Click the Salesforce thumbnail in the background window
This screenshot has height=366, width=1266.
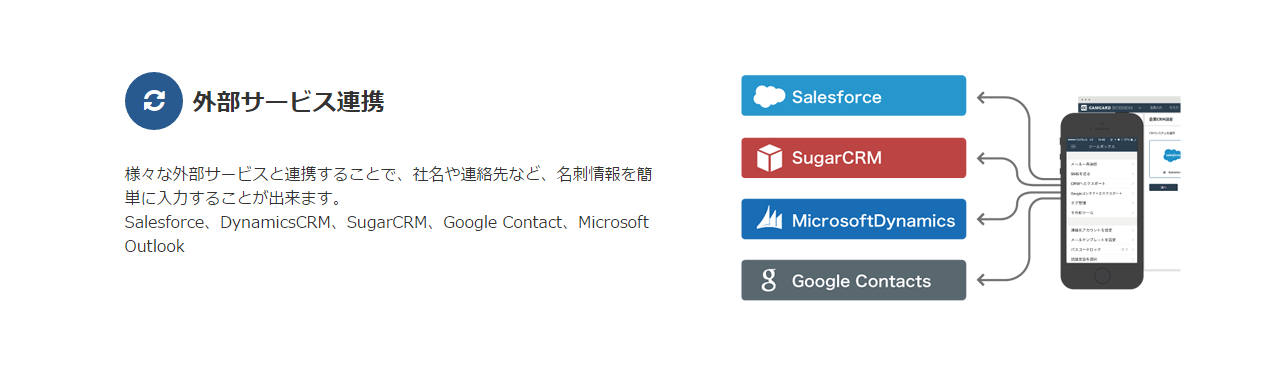[x=1167, y=156]
